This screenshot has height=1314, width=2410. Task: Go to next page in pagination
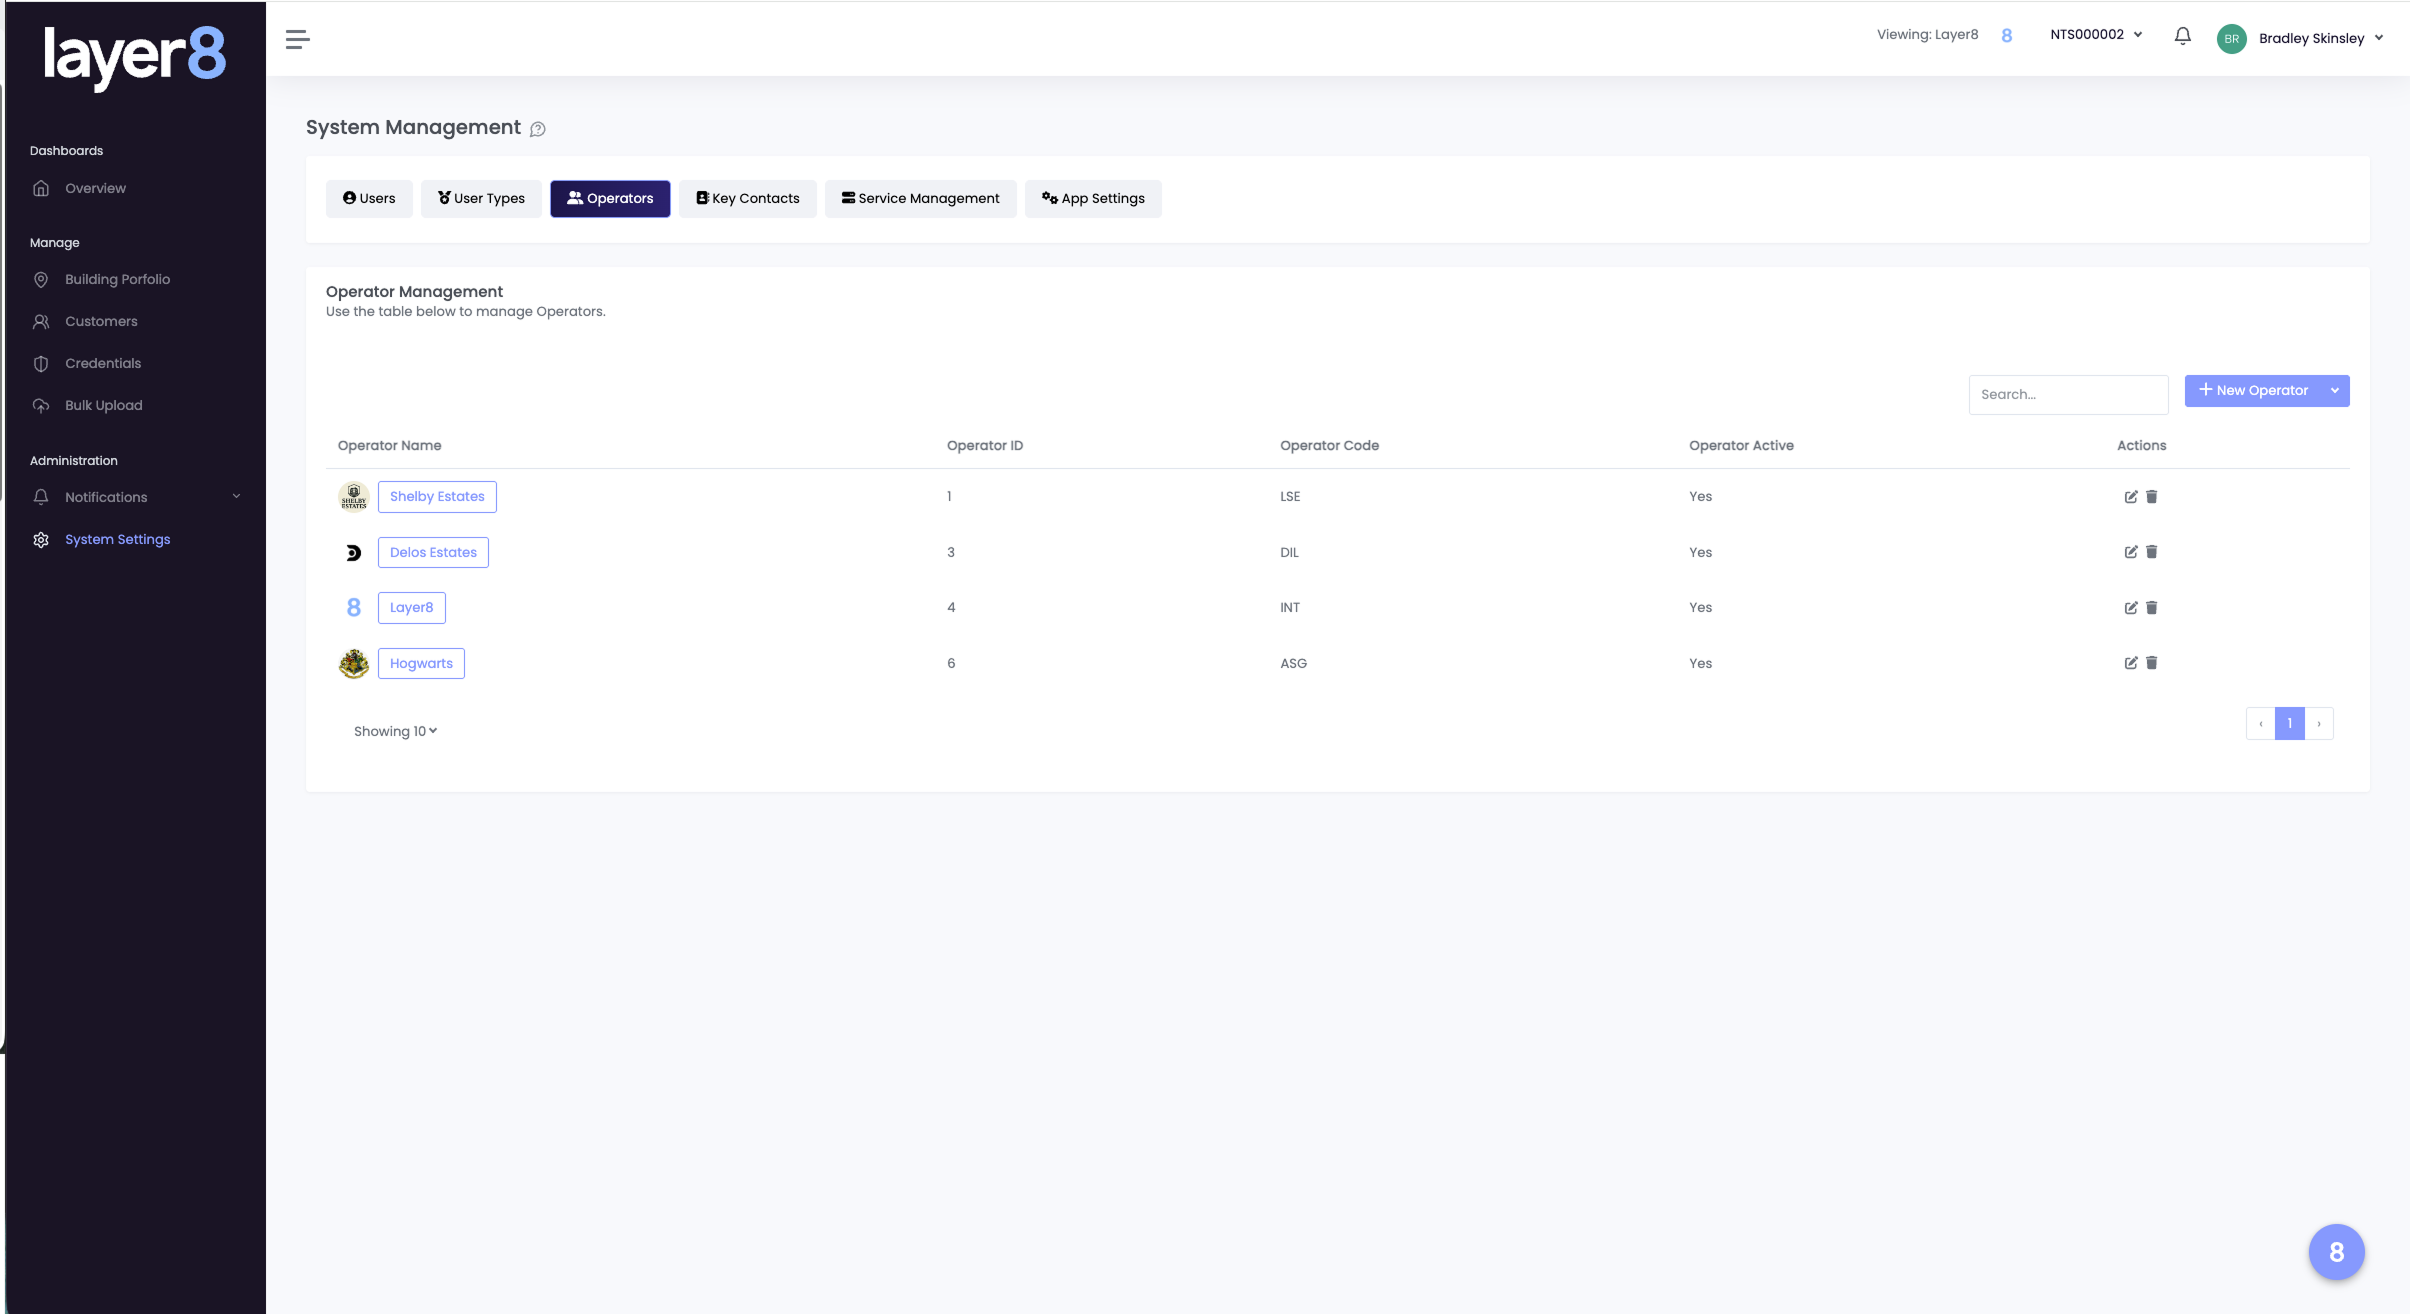2318,724
